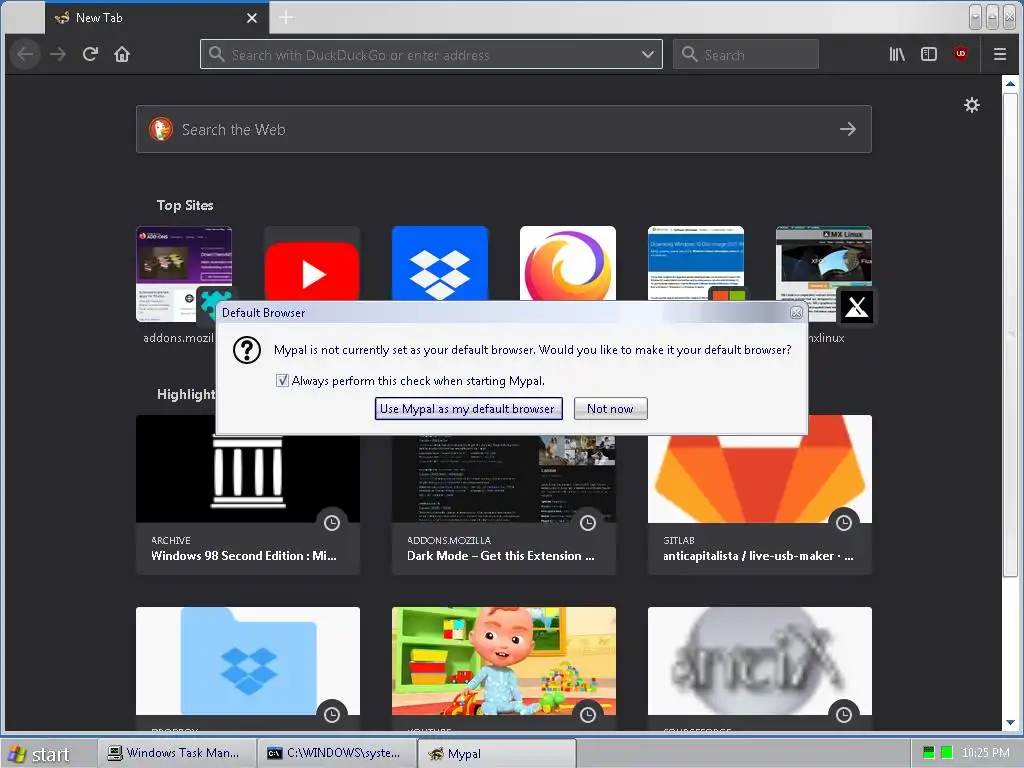Open the Library icon in toolbar
Image resolution: width=1024 pixels, height=768 pixels.
click(x=897, y=54)
